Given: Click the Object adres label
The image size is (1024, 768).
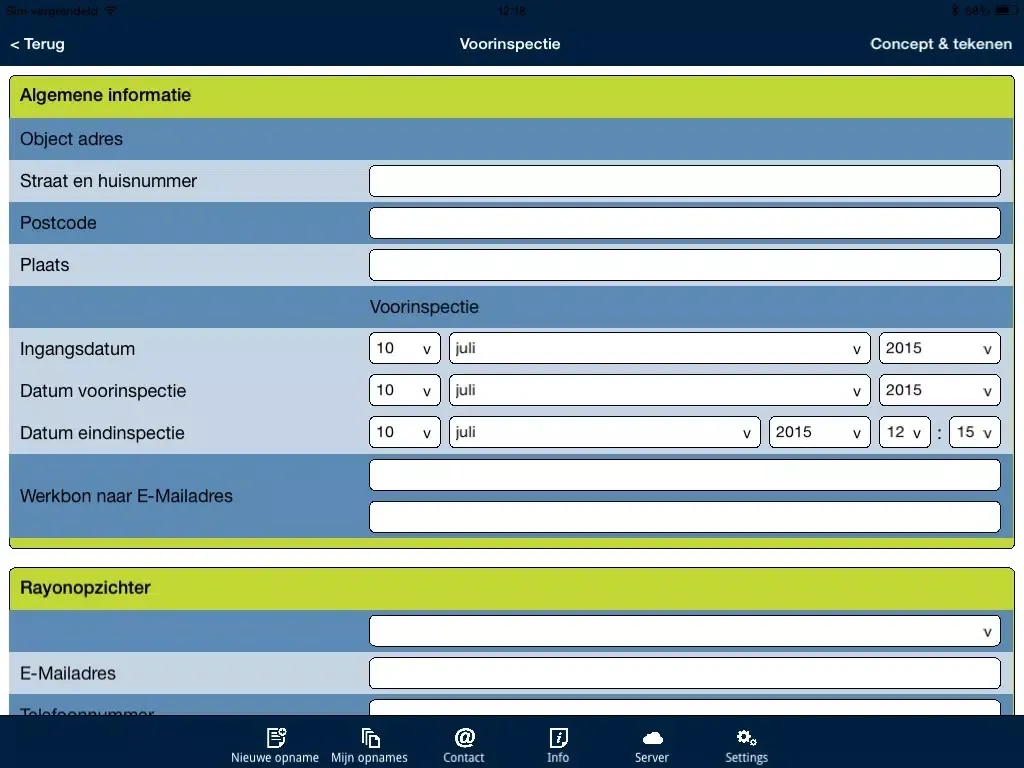Looking at the screenshot, I should click(71, 139).
